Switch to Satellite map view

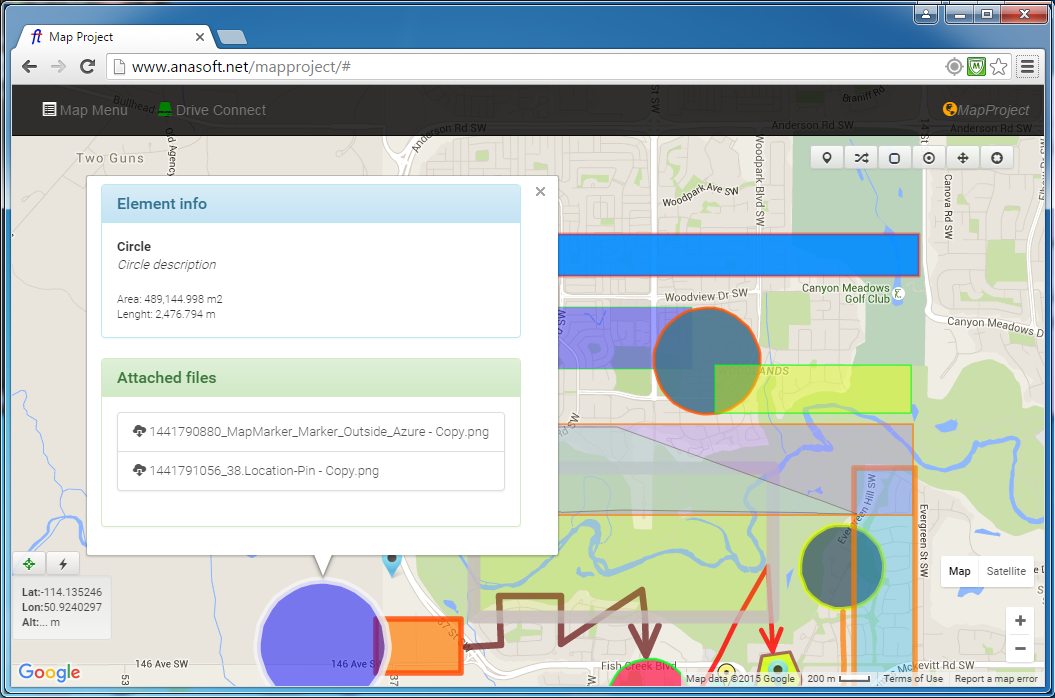(x=1006, y=571)
